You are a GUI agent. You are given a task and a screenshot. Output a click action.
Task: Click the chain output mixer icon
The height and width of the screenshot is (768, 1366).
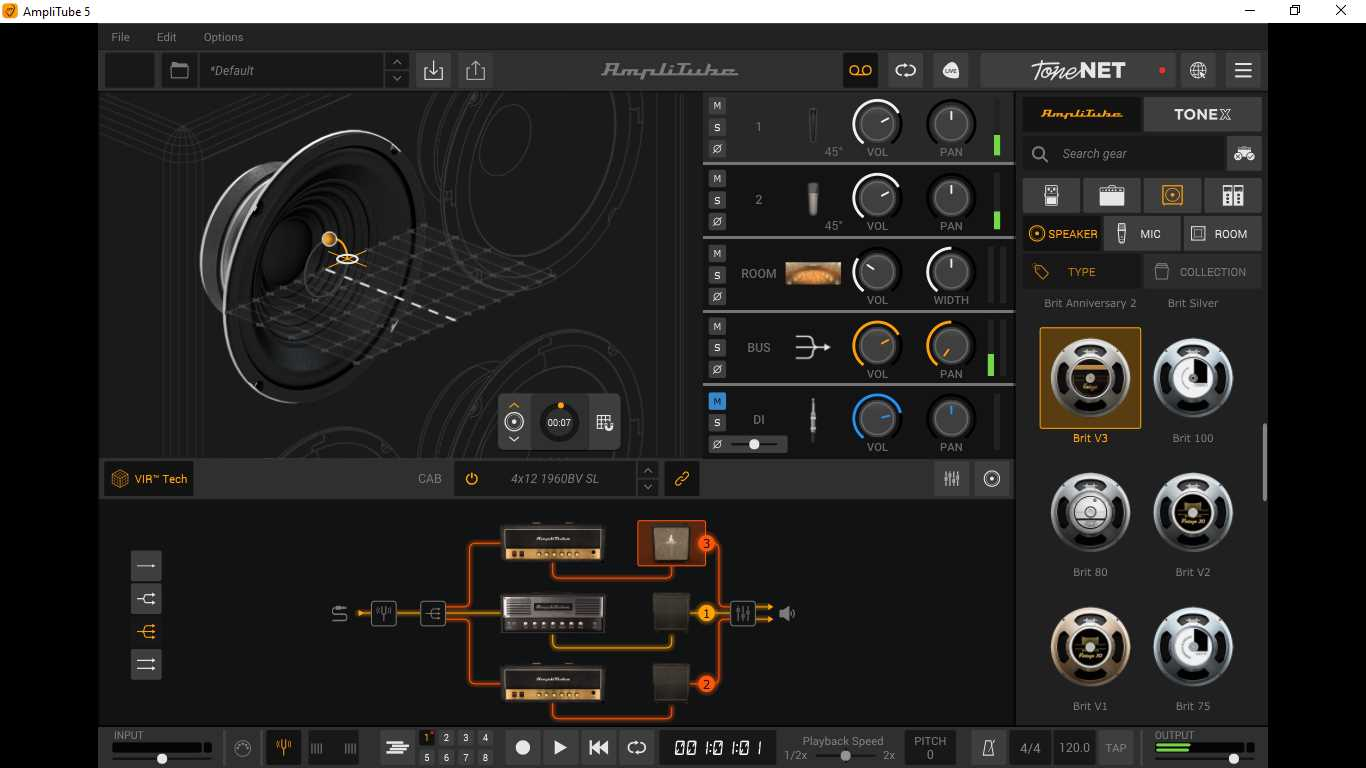(x=742, y=613)
